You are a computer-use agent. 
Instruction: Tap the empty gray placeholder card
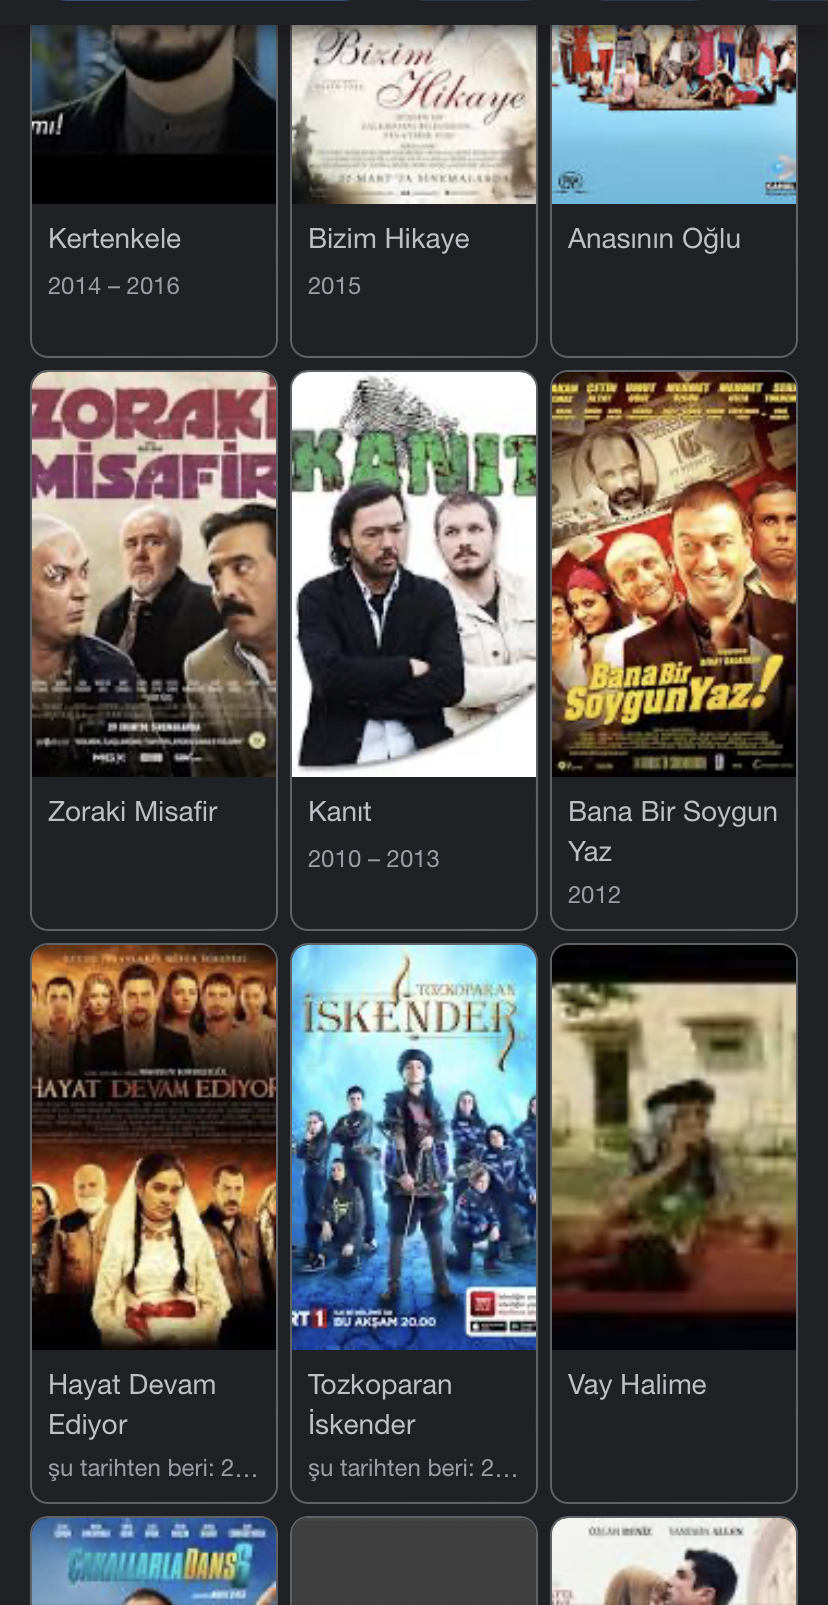(414, 1562)
